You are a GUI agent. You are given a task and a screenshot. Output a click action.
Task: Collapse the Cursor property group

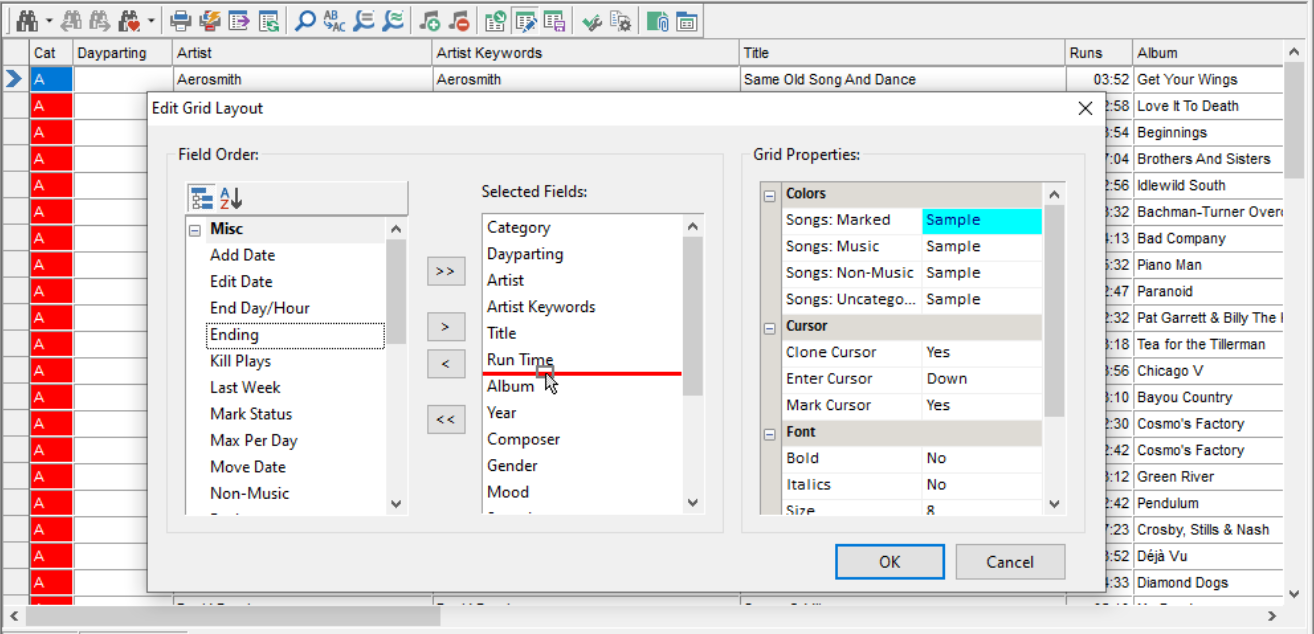point(770,327)
